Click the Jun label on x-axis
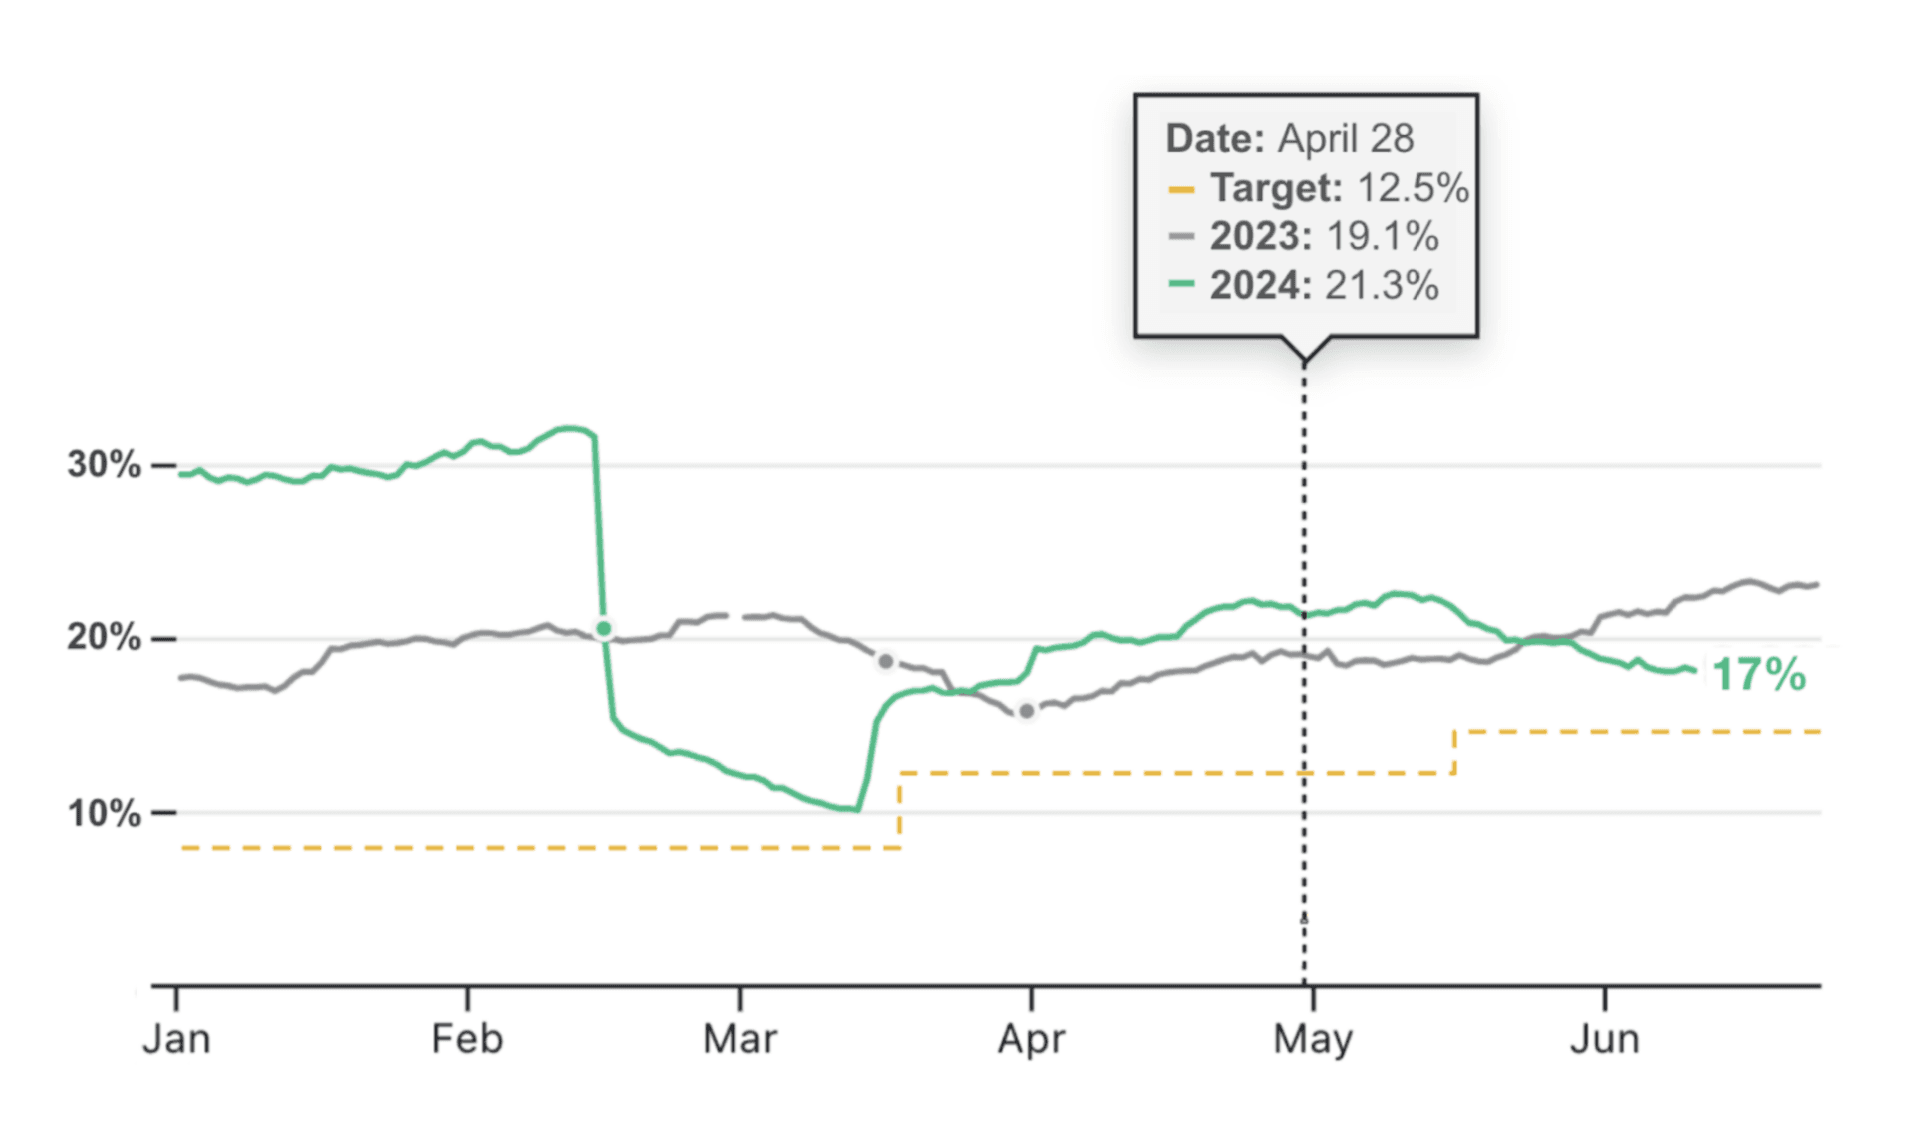Image resolution: width=1910 pixels, height=1146 pixels. pyautogui.click(x=1604, y=1039)
